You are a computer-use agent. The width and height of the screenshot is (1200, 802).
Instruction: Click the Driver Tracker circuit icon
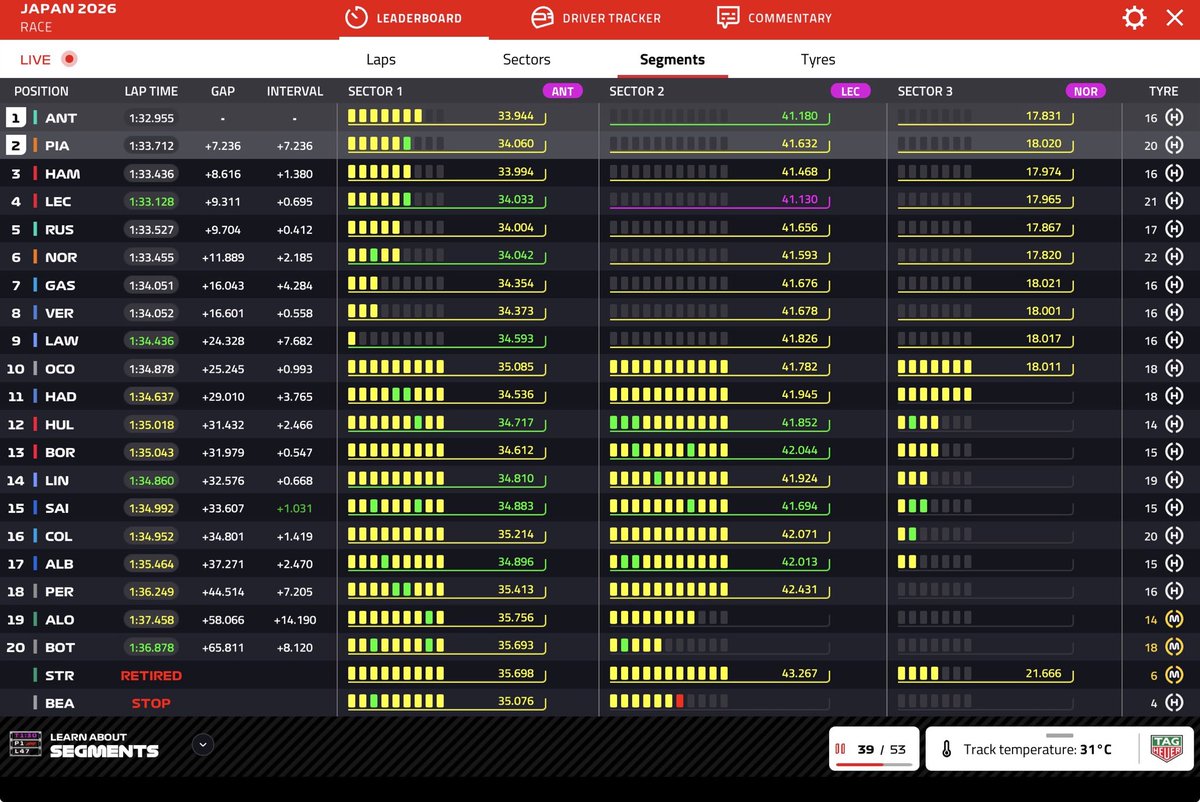[543, 18]
